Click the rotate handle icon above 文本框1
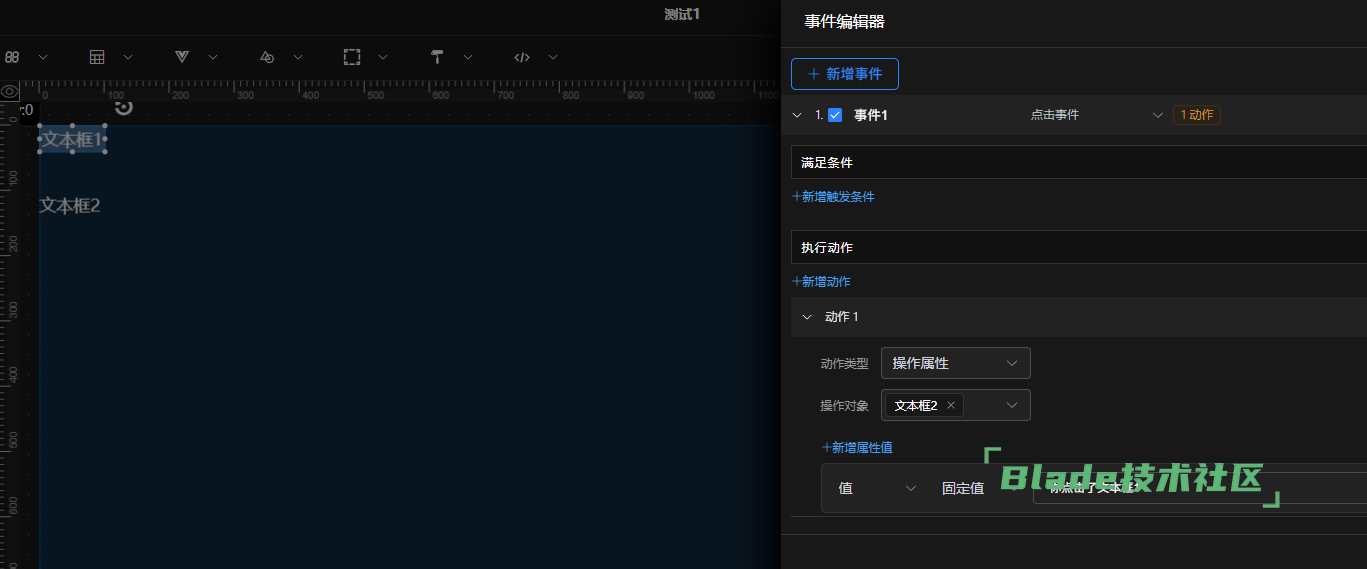The height and width of the screenshot is (569, 1367). point(123,106)
